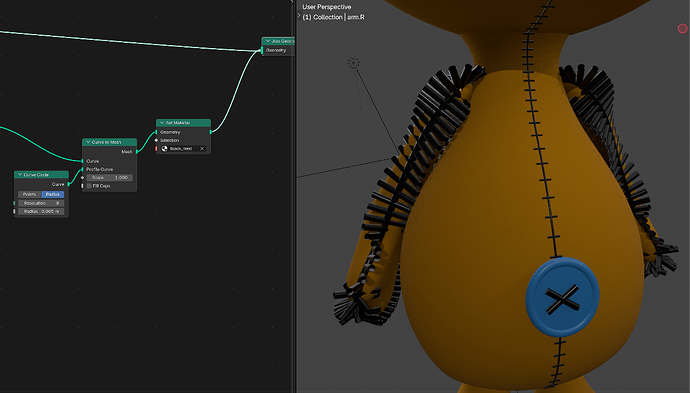This screenshot has width=690, height=393.
Task: Click the Collection | arm.R label
Action: (x=334, y=17)
